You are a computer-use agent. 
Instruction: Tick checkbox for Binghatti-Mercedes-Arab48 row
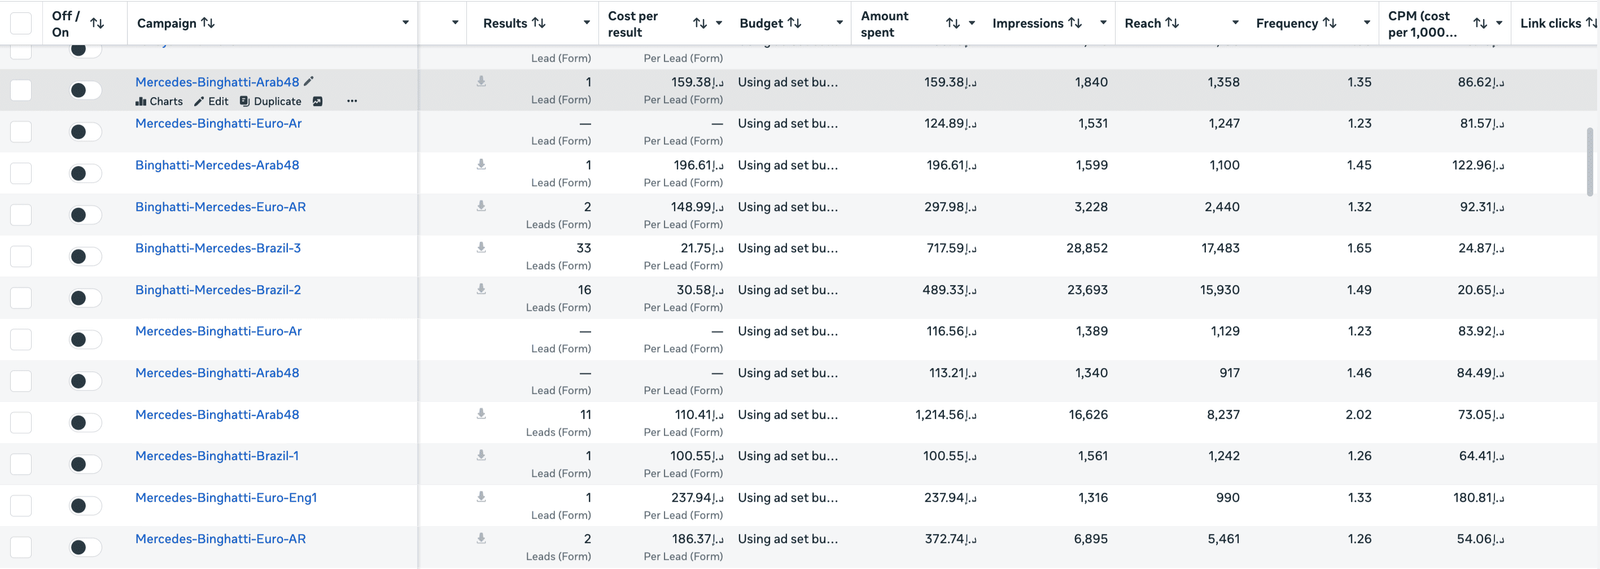click(x=21, y=173)
